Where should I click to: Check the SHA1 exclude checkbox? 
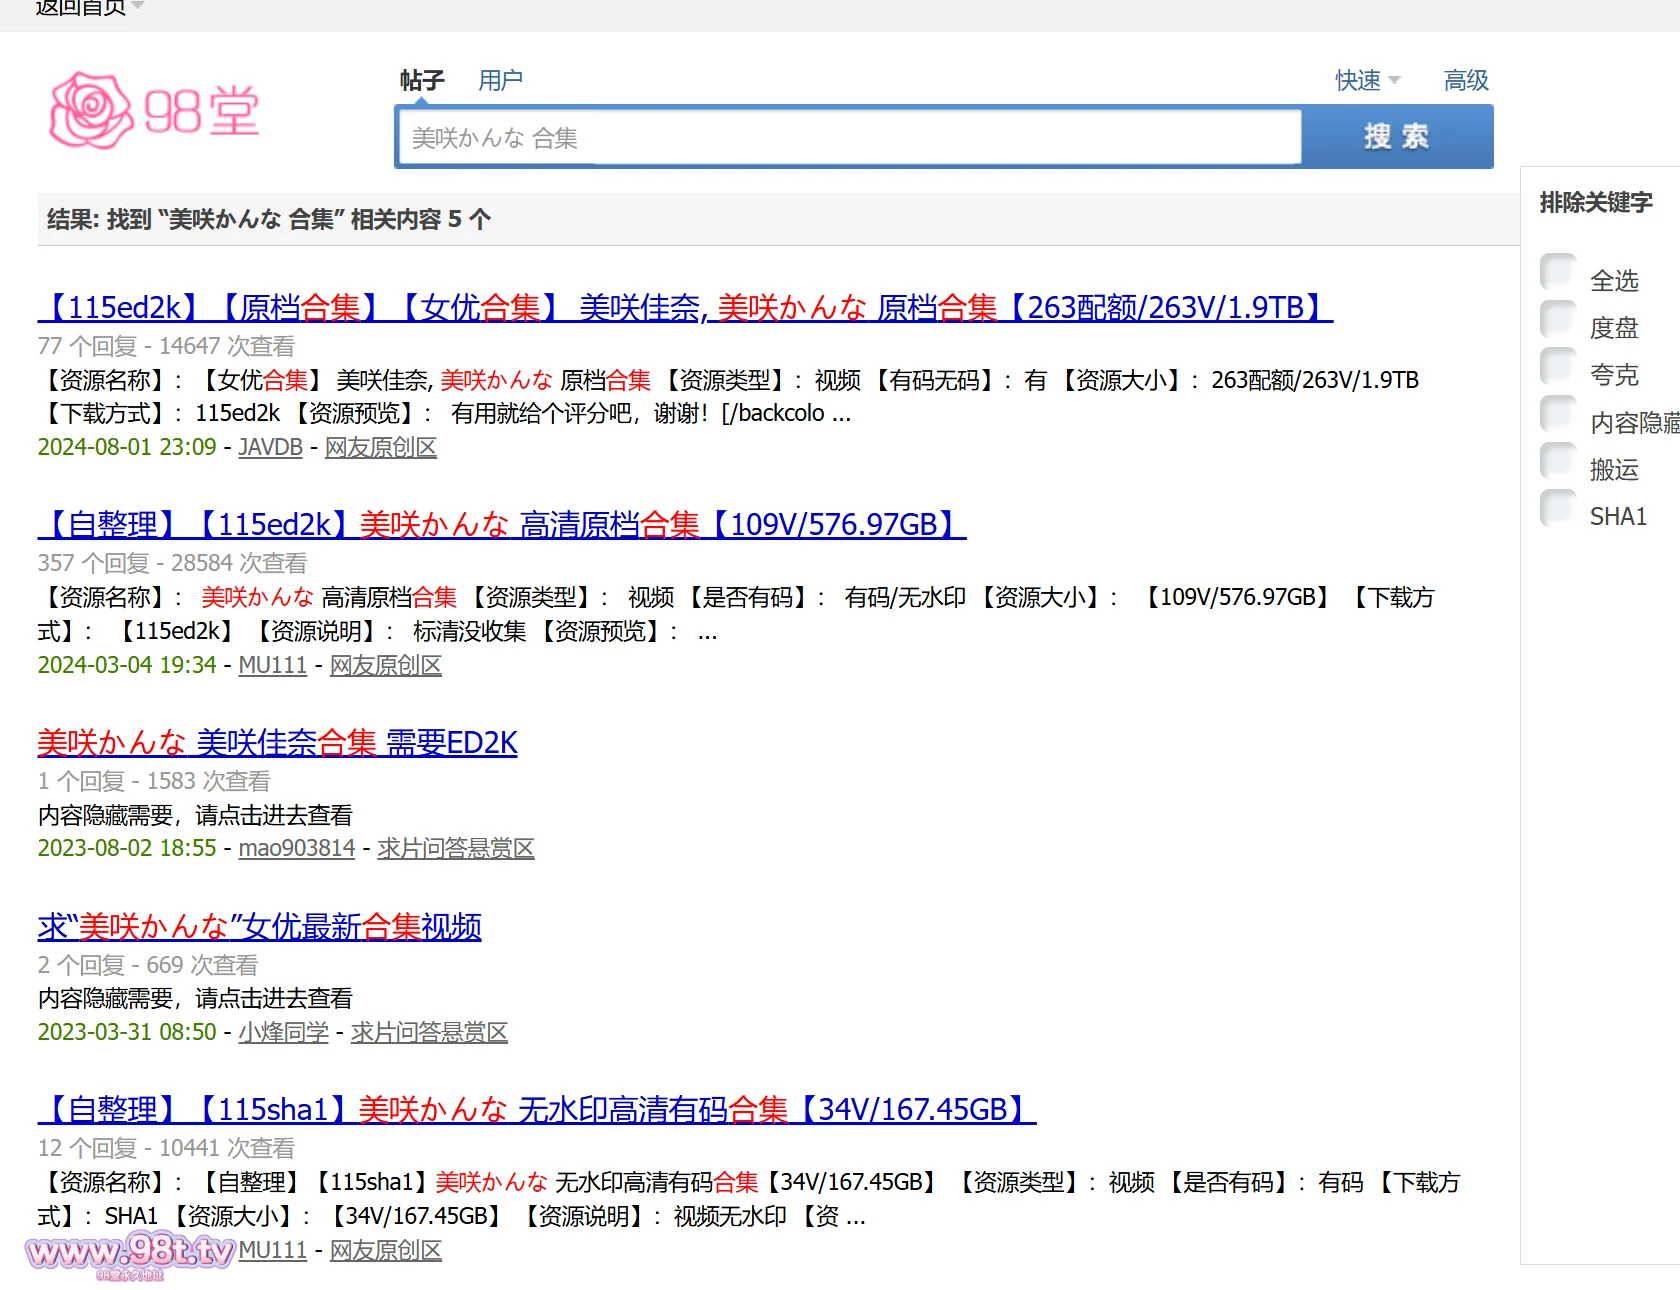pos(1557,508)
